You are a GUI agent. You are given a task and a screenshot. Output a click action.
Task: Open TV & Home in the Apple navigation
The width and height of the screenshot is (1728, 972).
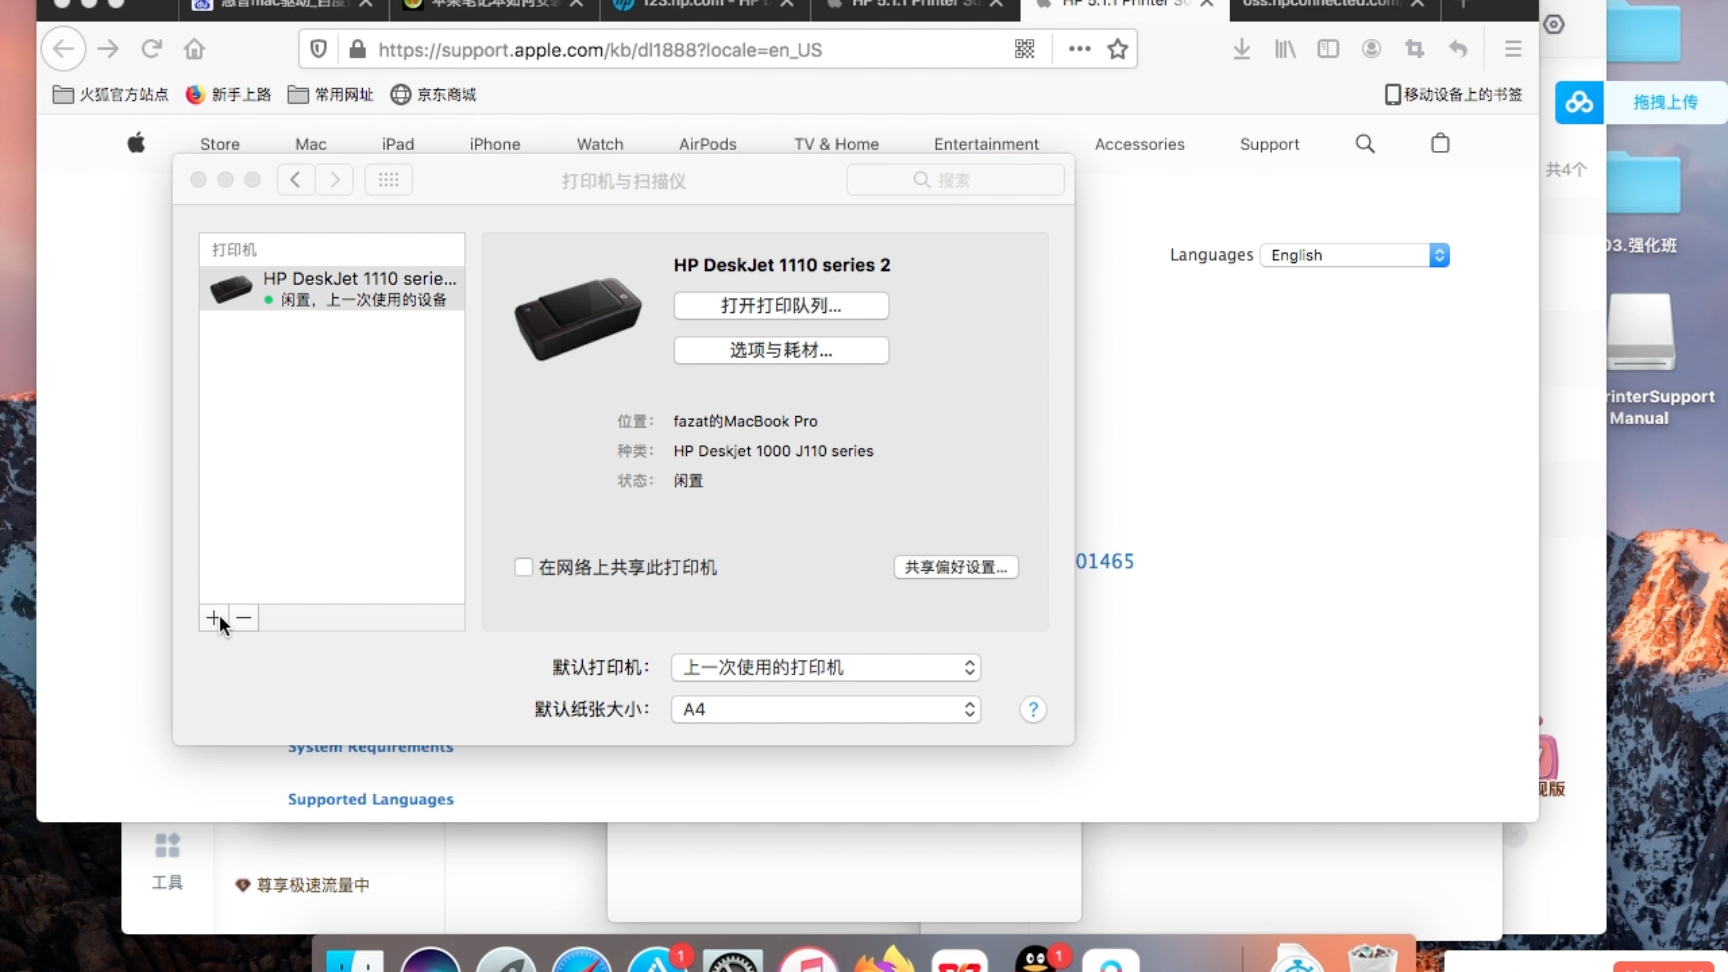pyautogui.click(x=837, y=144)
